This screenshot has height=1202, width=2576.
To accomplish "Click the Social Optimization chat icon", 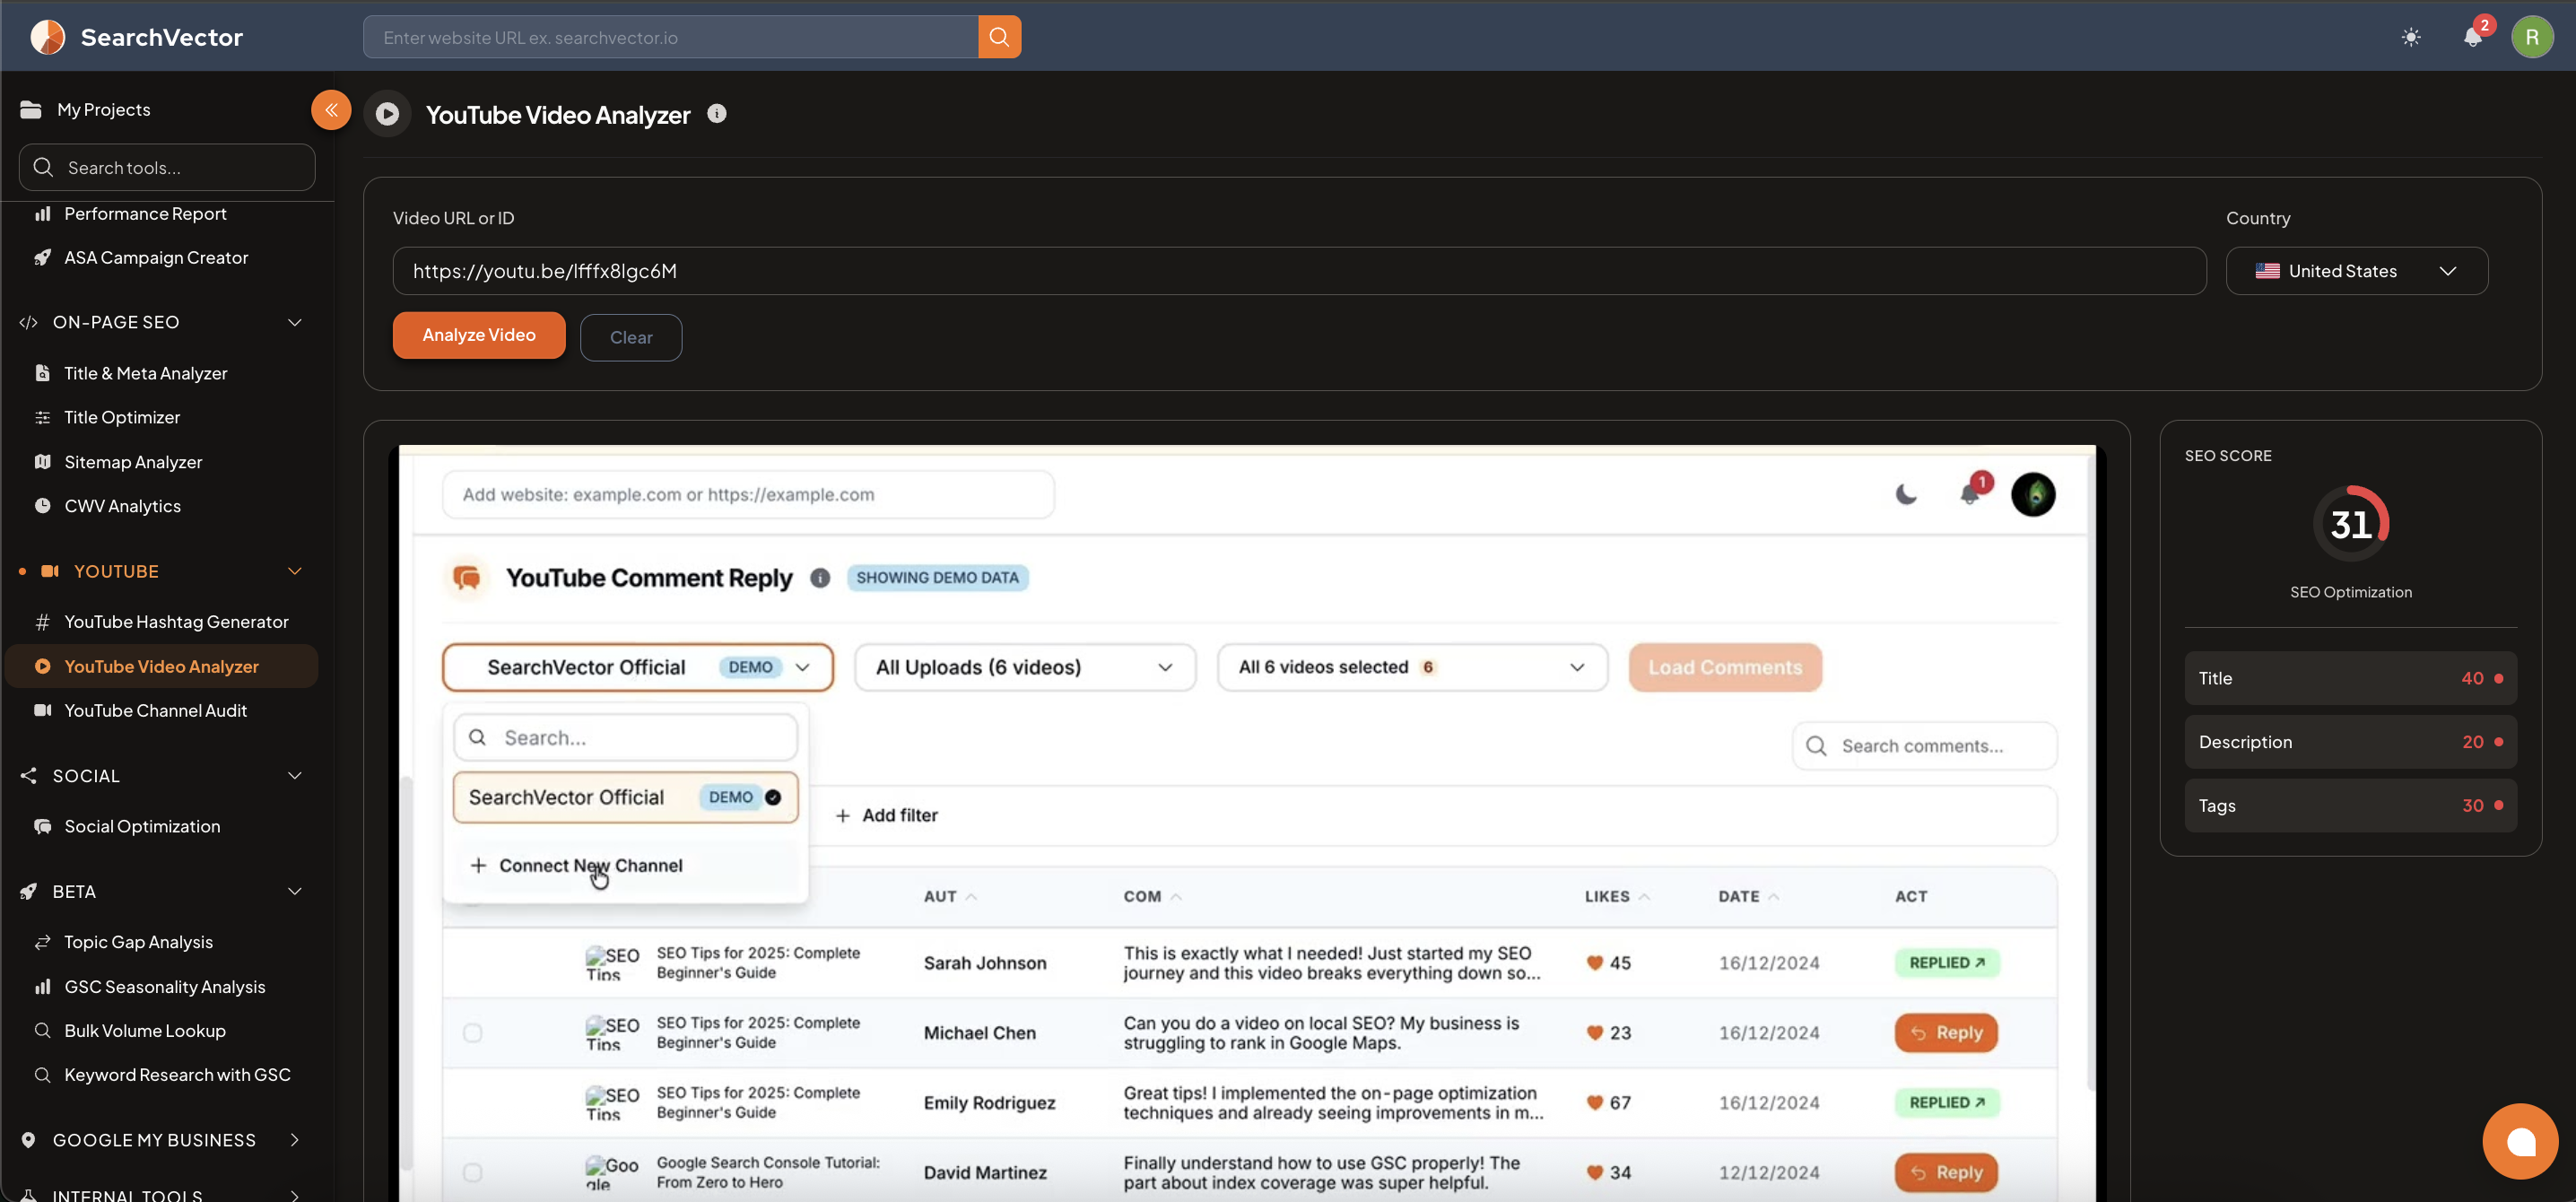I will (x=43, y=826).
